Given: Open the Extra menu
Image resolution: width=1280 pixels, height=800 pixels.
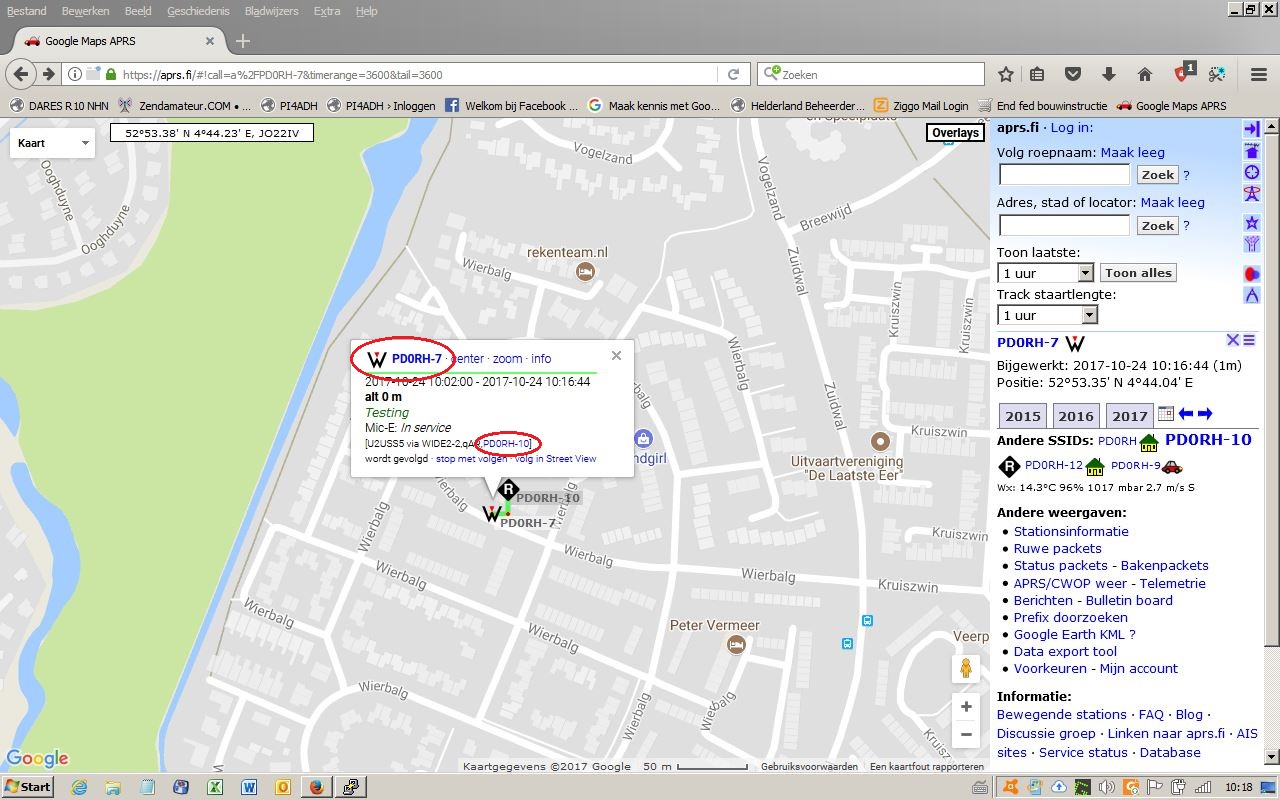Looking at the screenshot, I should (327, 11).
